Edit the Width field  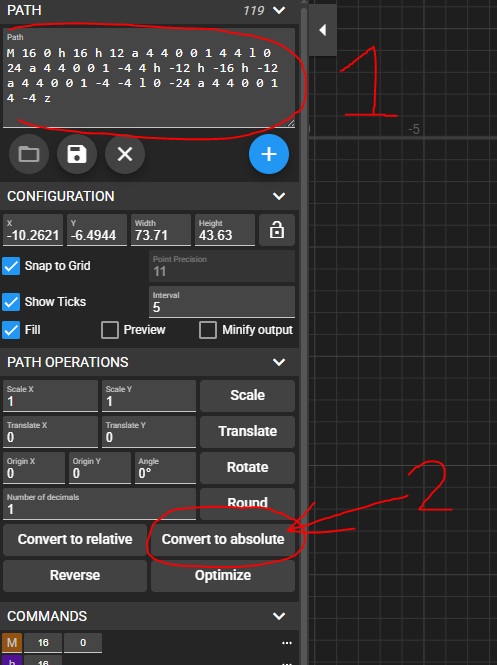click(161, 230)
